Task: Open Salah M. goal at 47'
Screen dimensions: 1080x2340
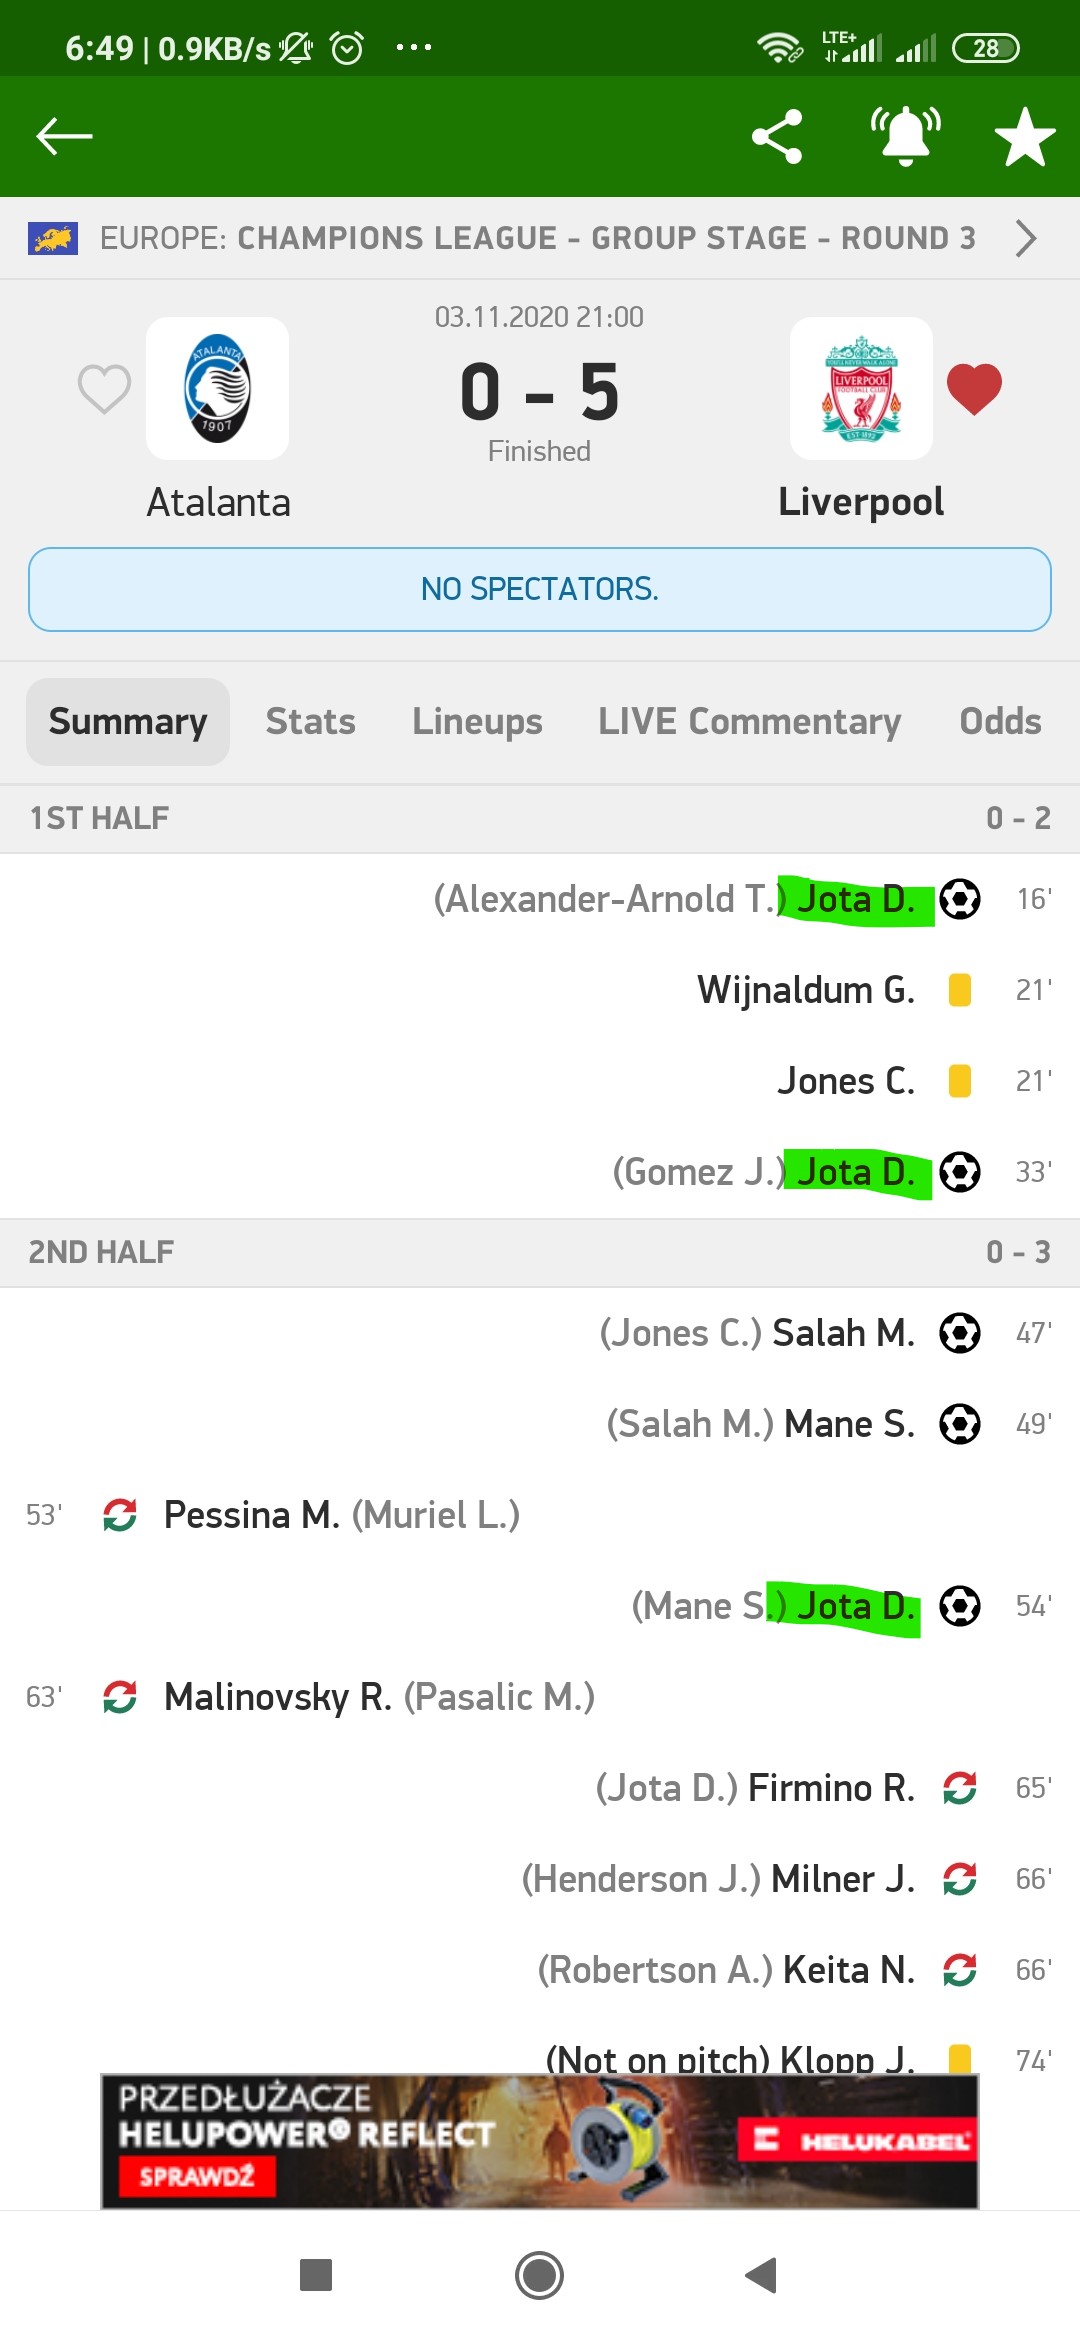Action: pos(843,1333)
